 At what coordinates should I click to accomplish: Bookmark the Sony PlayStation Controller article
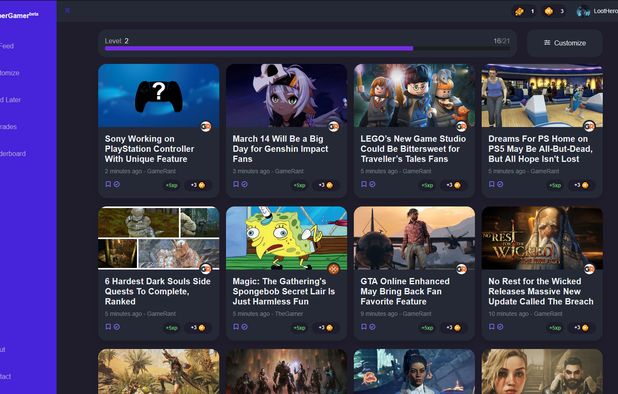108,184
